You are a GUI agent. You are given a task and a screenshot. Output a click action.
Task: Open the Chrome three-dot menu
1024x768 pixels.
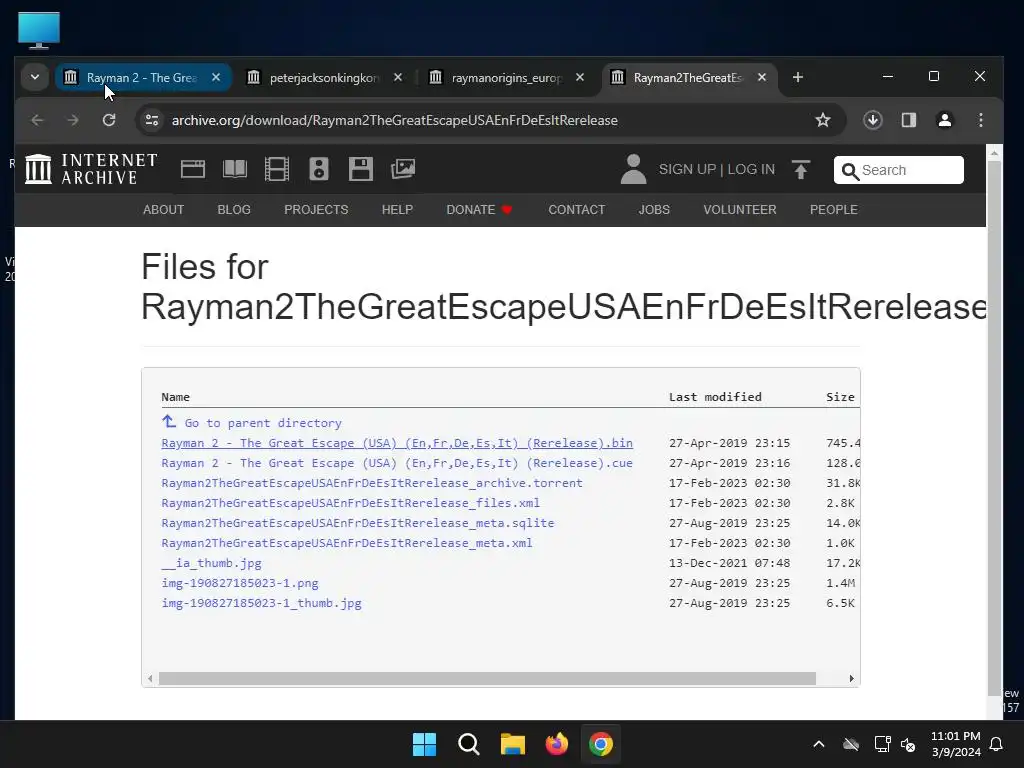click(x=981, y=120)
